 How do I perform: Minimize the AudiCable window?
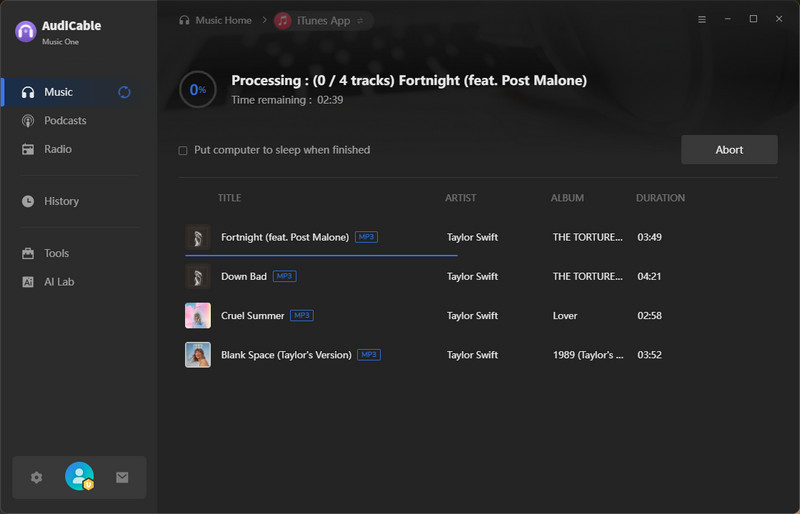(x=728, y=19)
